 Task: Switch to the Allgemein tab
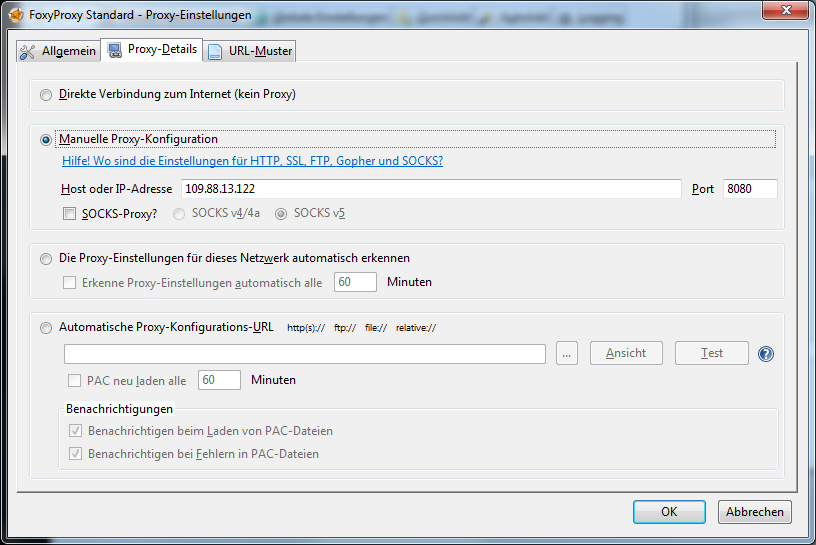point(58,51)
